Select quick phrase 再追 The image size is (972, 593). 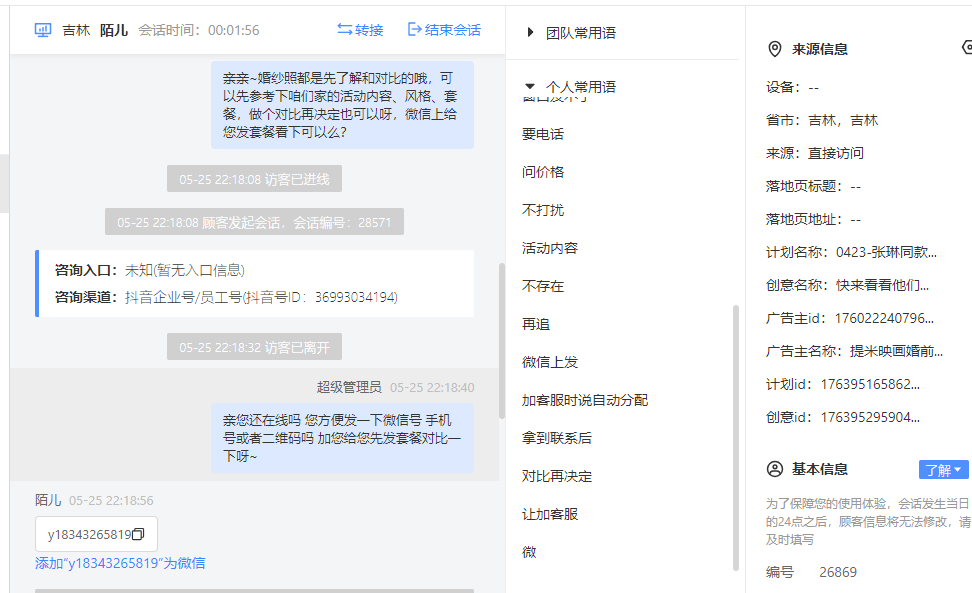(x=536, y=324)
